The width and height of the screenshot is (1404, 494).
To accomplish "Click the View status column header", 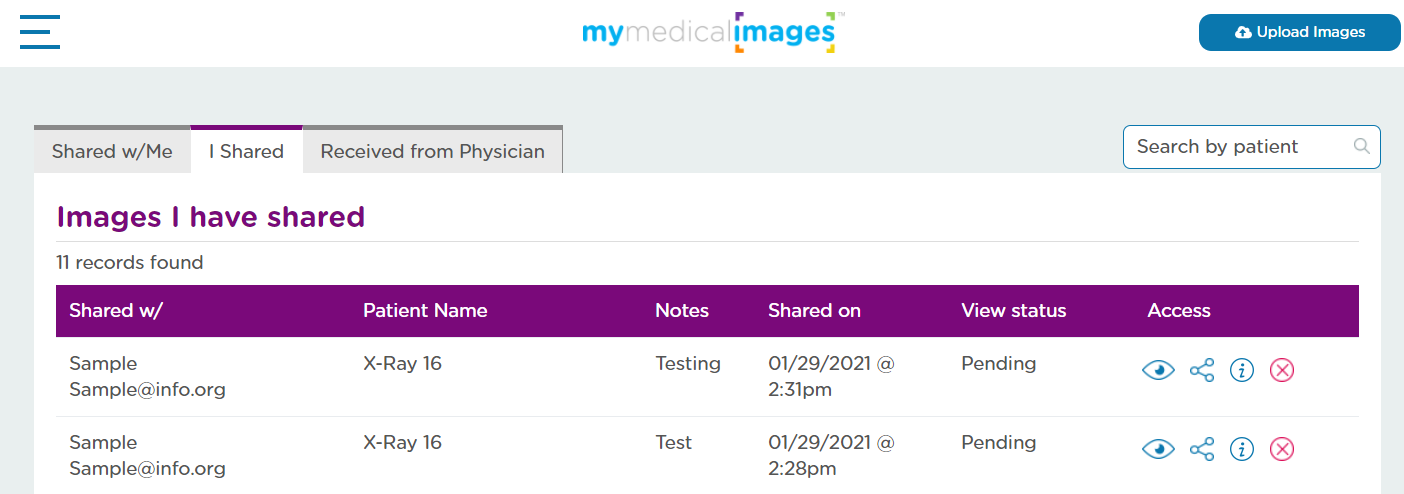I will tap(1014, 311).
